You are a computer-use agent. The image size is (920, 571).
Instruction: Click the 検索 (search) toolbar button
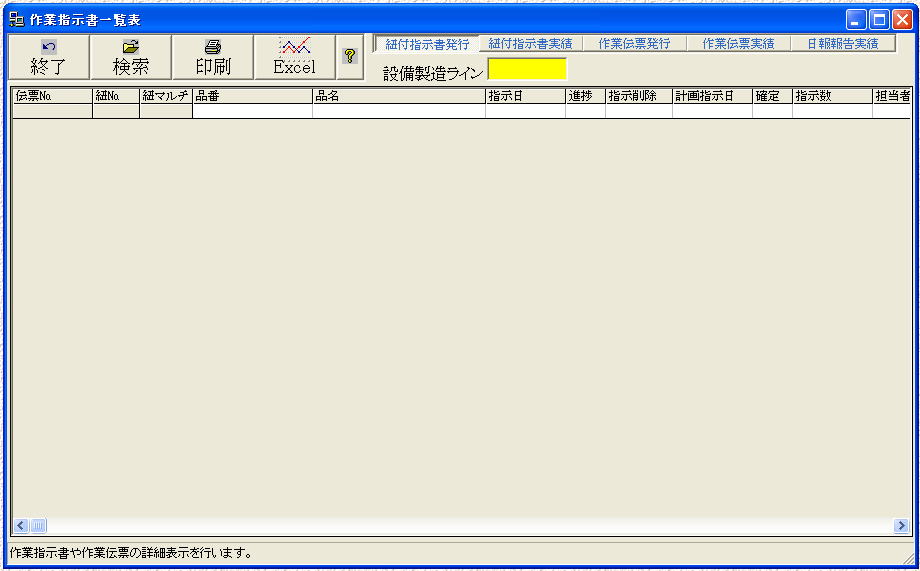pos(131,57)
